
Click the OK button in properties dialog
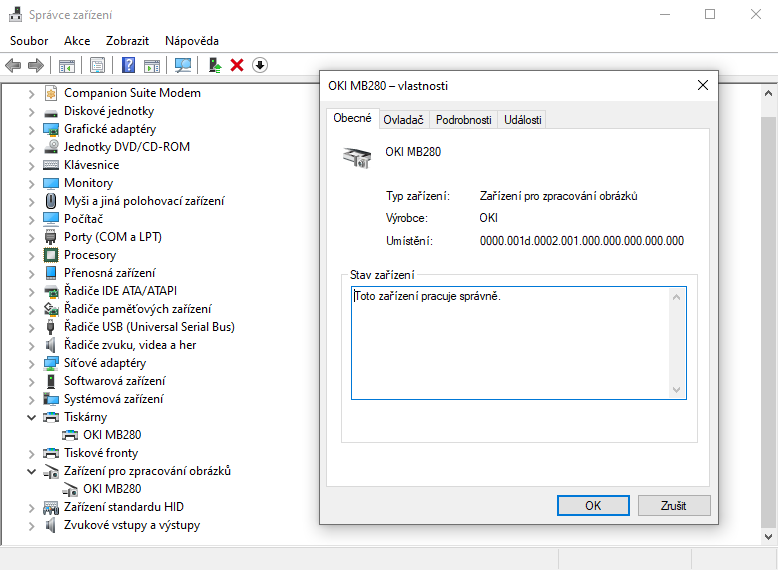click(x=593, y=505)
